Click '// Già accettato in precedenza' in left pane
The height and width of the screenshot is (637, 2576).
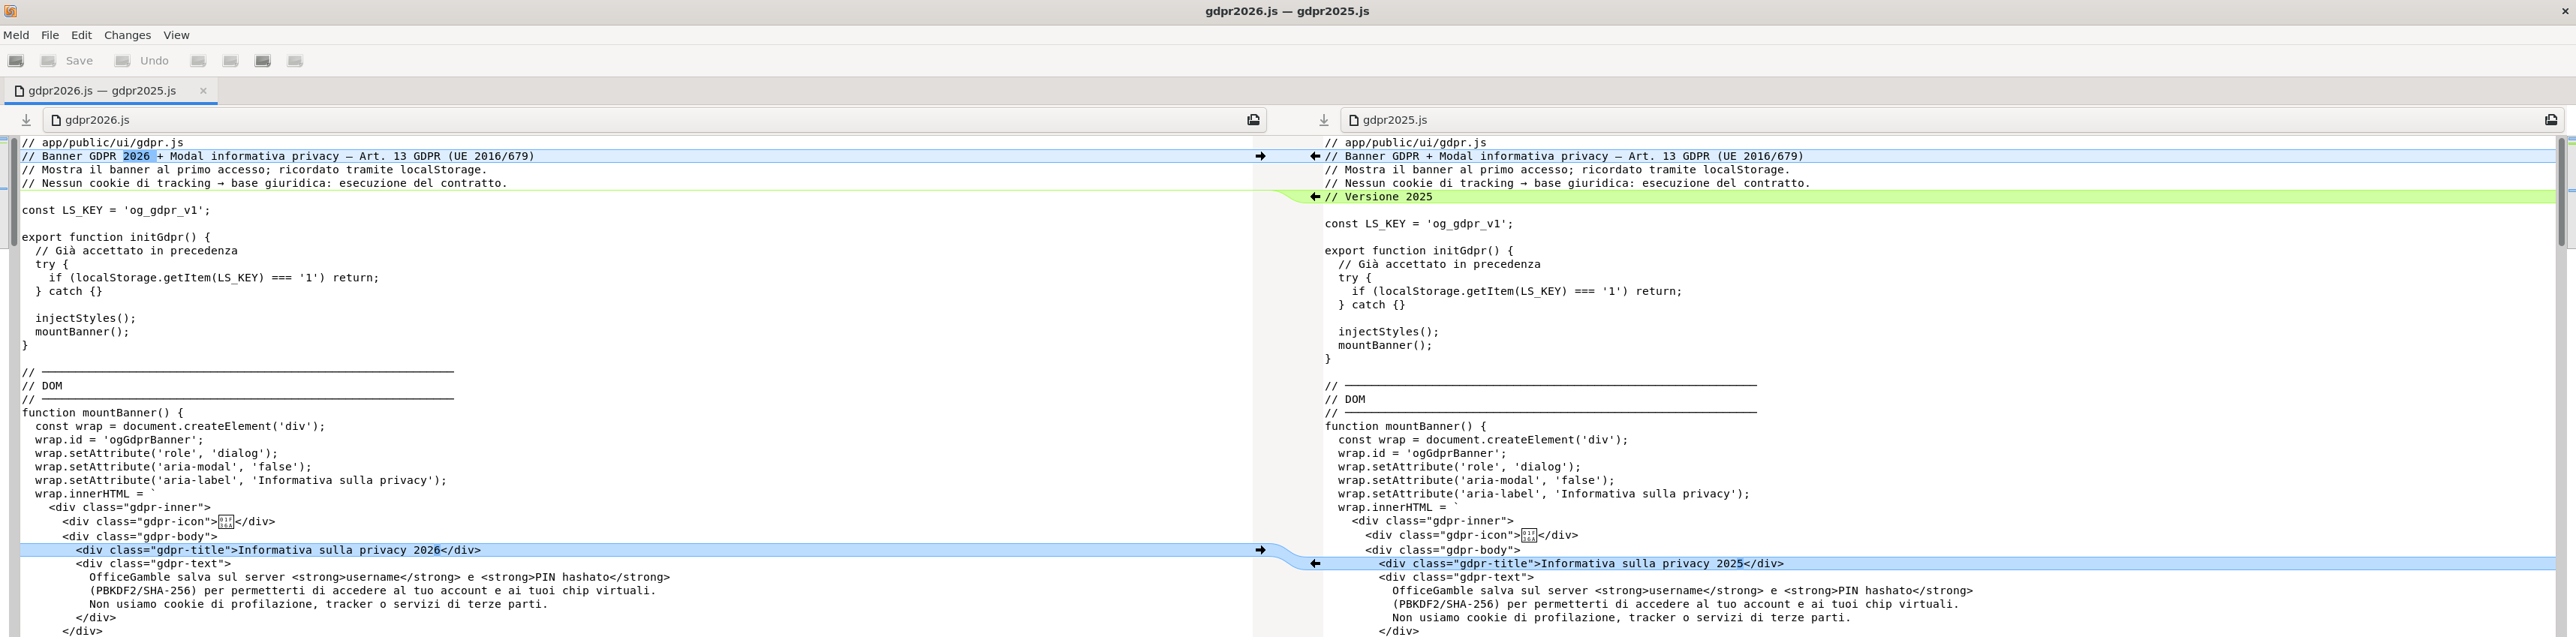136,251
